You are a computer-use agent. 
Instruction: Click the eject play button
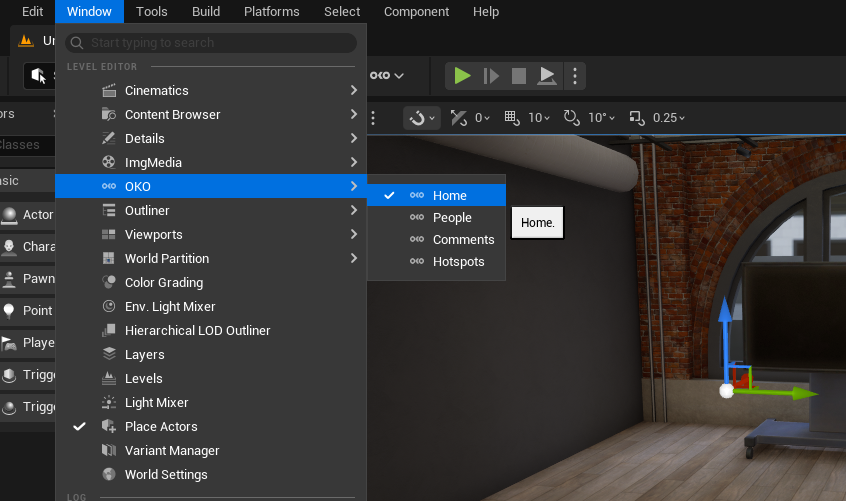(x=547, y=76)
